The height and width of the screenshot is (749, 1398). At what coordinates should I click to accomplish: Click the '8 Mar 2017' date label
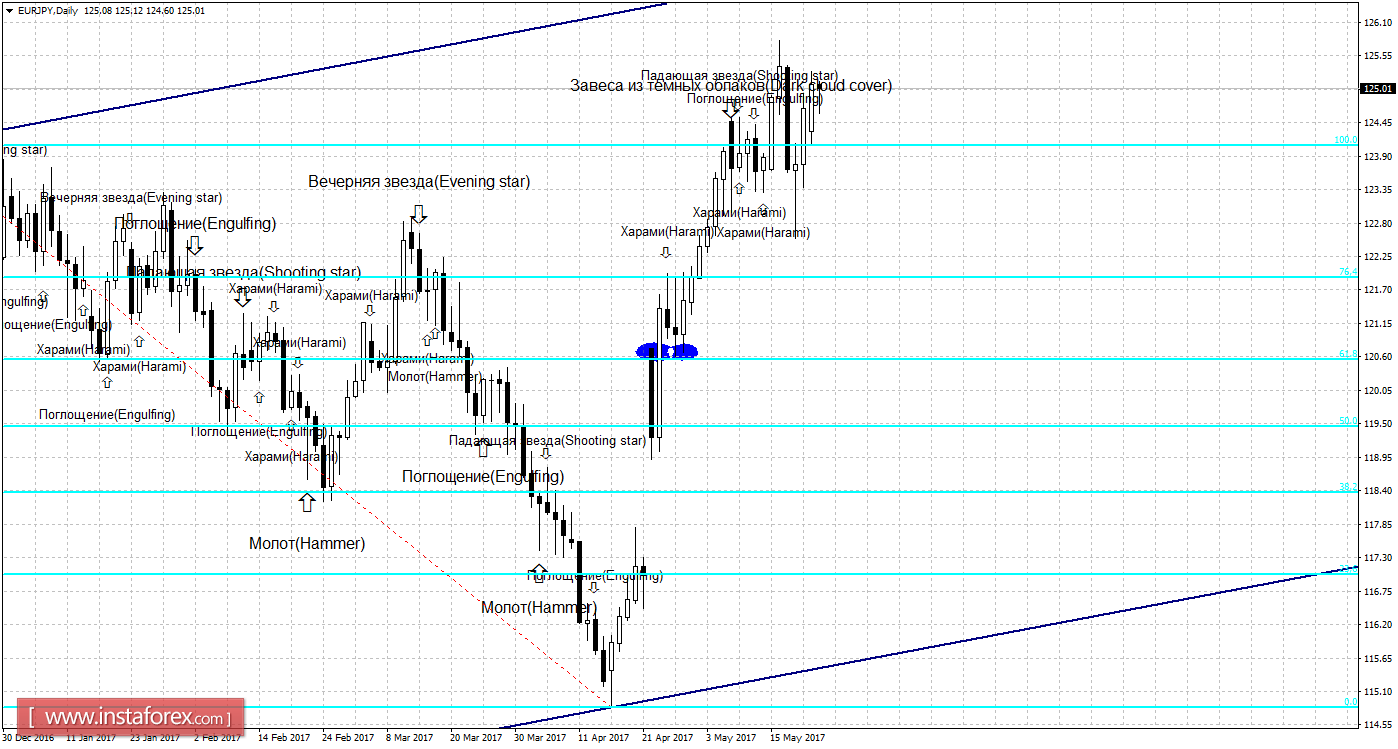point(410,738)
